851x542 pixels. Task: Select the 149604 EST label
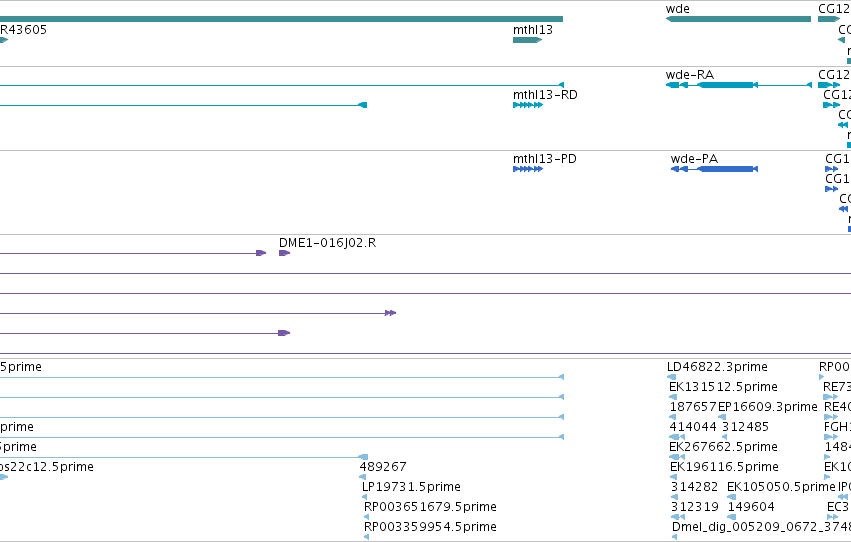click(751, 507)
